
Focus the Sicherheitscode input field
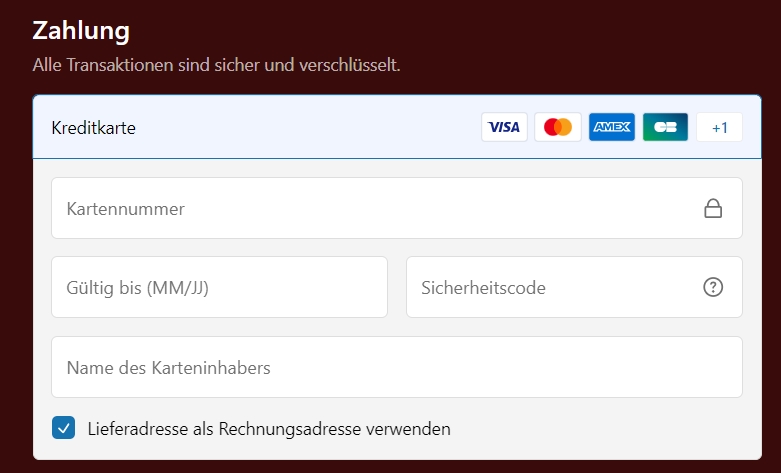pyautogui.click(x=574, y=287)
